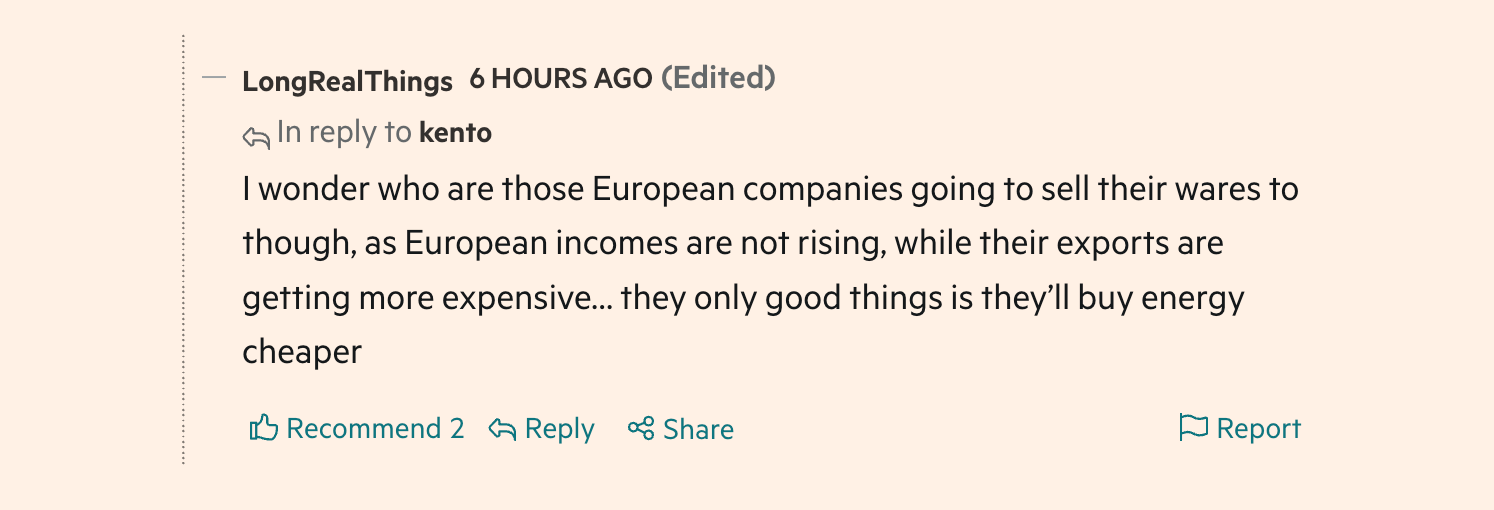Click the "(Edited)" label

click(718, 78)
